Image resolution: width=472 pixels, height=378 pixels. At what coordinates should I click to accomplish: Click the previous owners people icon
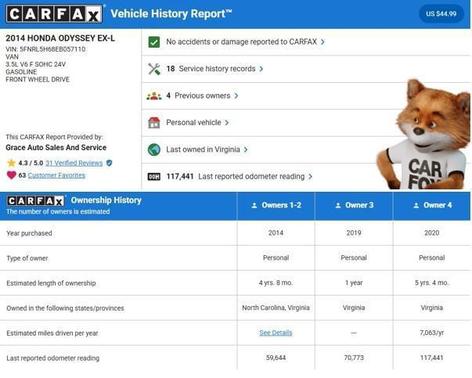tap(154, 96)
